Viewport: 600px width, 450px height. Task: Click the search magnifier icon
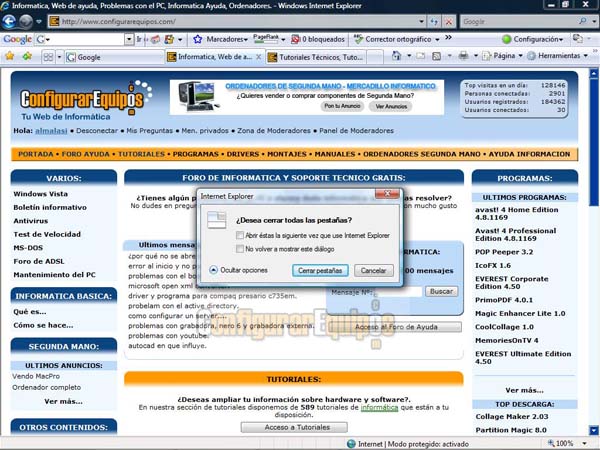pos(583,21)
